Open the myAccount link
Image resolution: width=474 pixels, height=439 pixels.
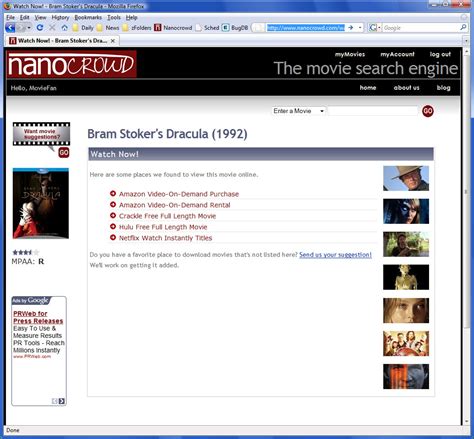pyautogui.click(x=397, y=54)
